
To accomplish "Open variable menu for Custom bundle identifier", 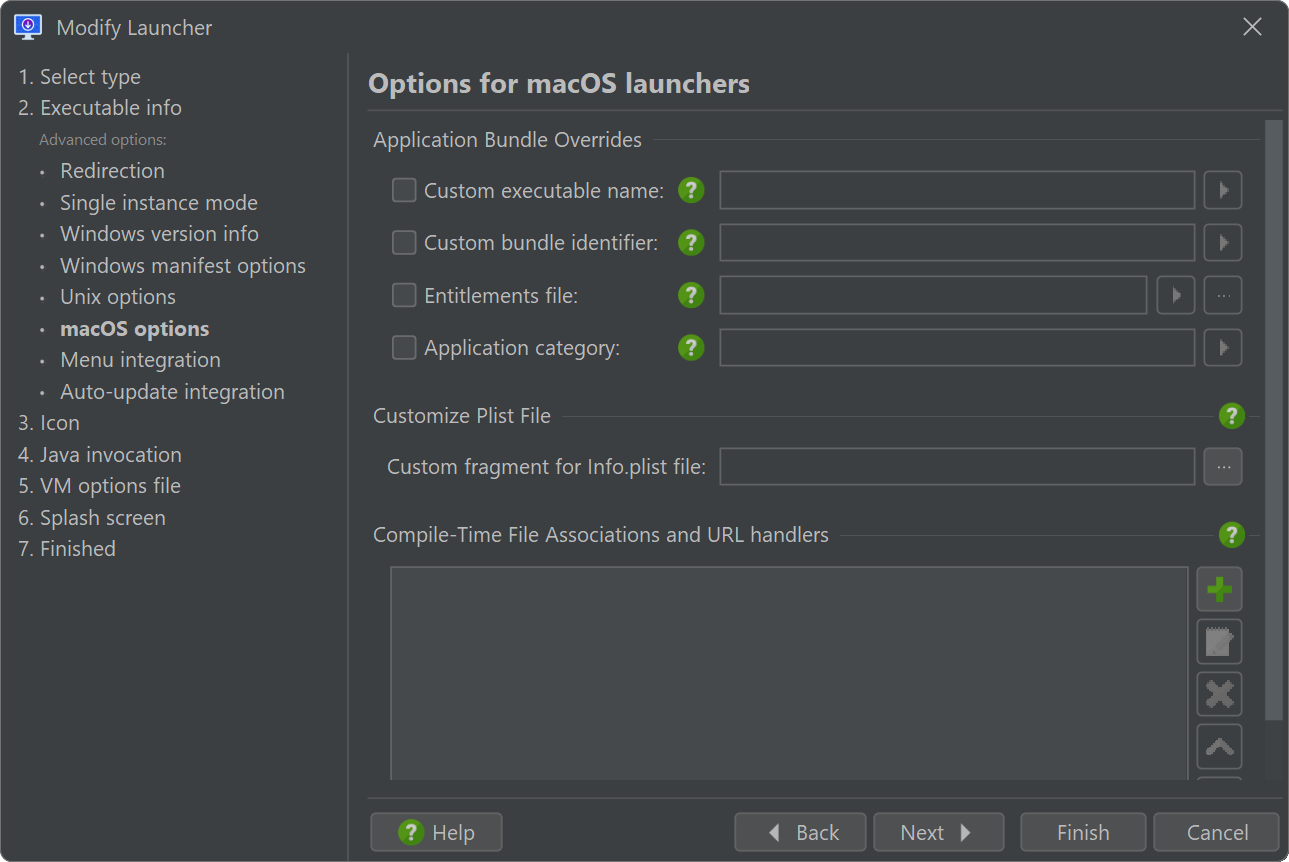I will [1223, 242].
